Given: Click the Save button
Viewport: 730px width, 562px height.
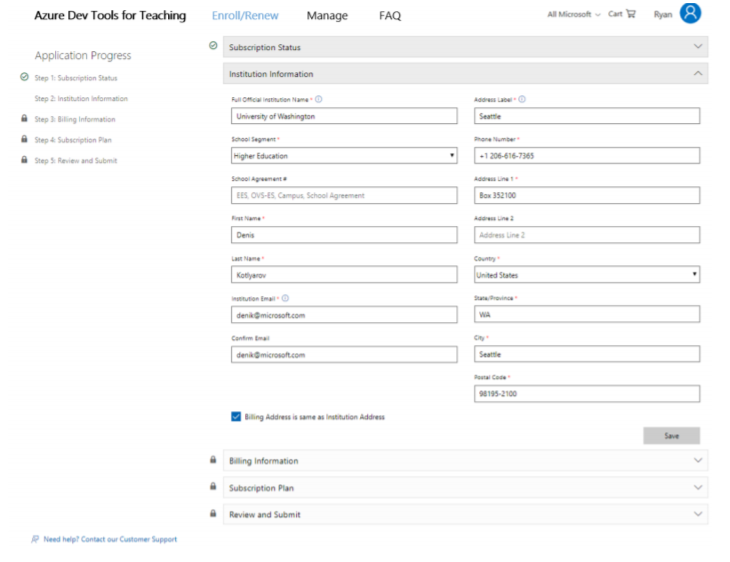Looking at the screenshot, I should pos(671,435).
